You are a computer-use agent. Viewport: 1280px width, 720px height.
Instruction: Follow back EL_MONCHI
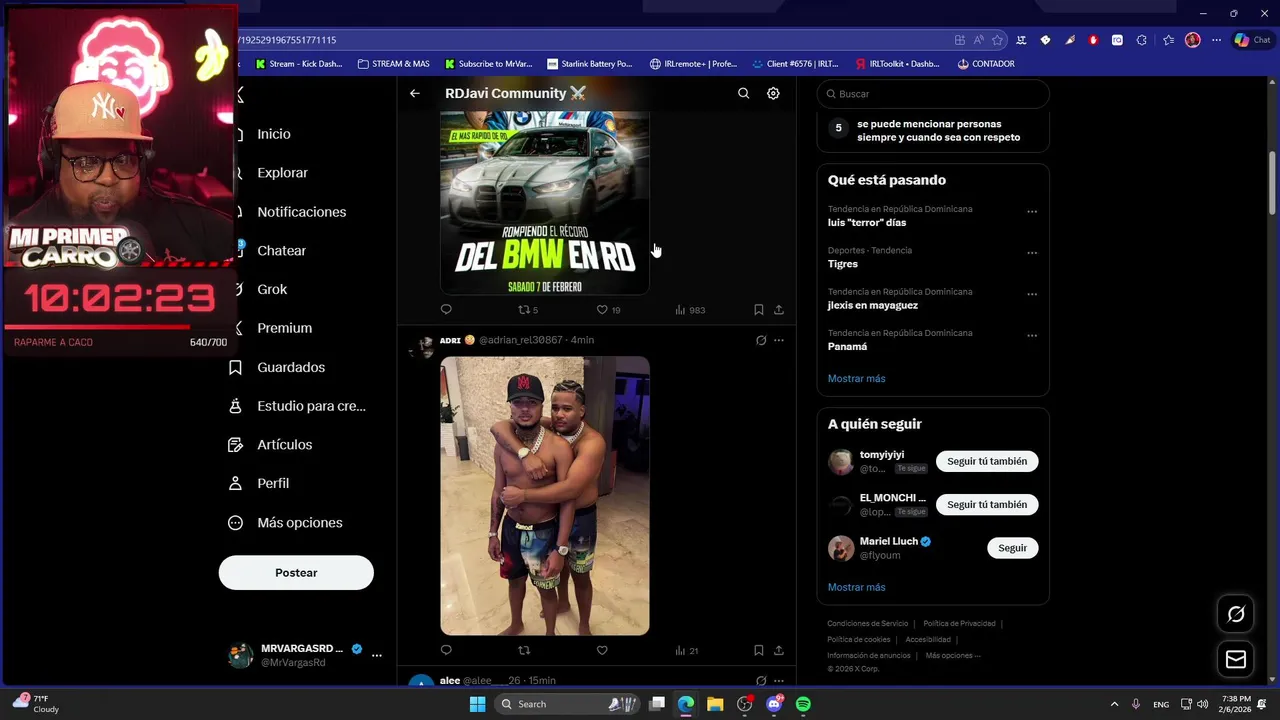[987, 505]
